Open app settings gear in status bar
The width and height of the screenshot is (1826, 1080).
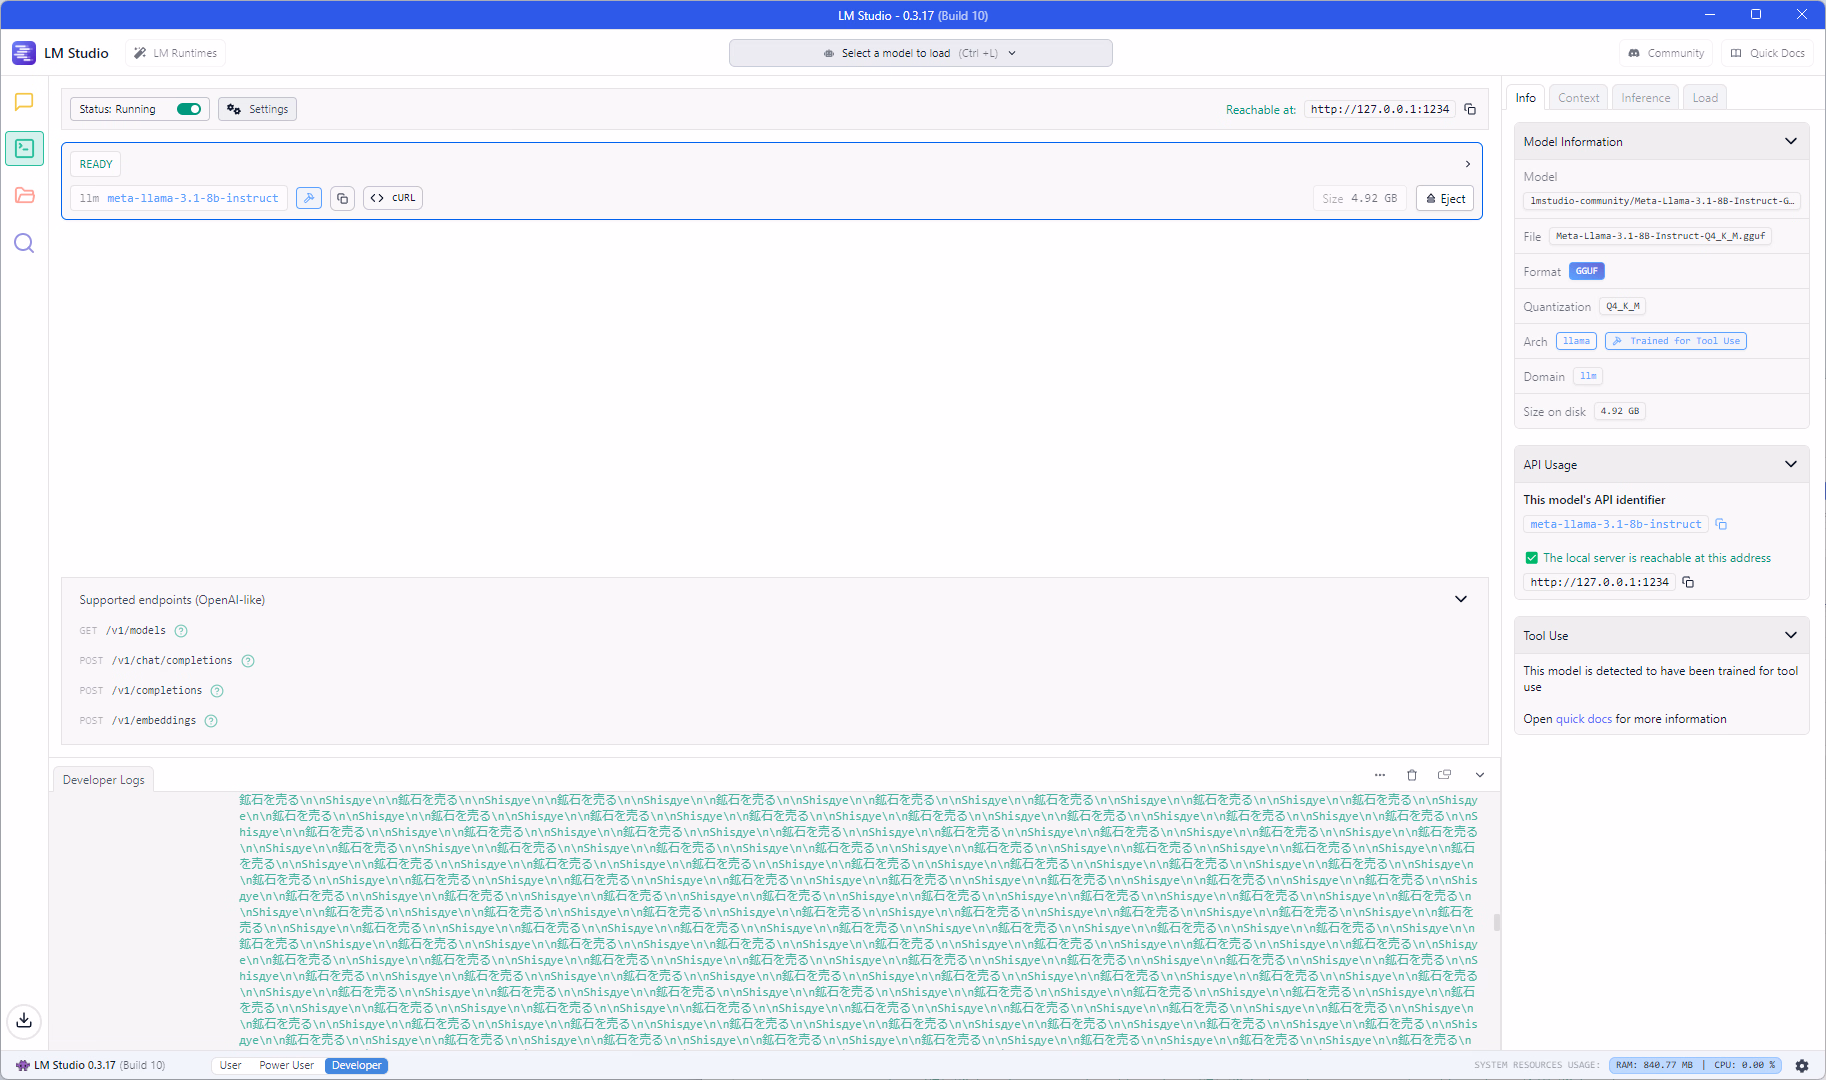click(1802, 1066)
